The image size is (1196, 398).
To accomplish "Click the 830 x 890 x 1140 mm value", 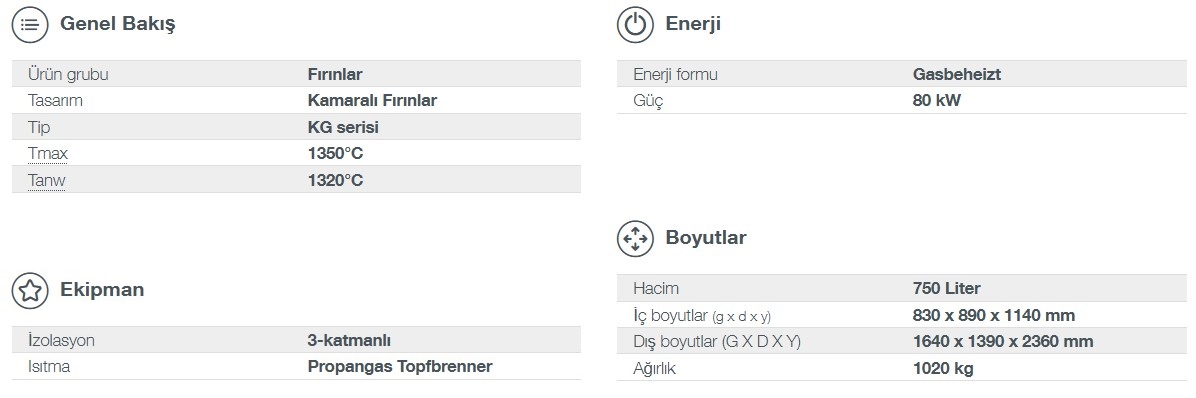I will [x=994, y=316].
